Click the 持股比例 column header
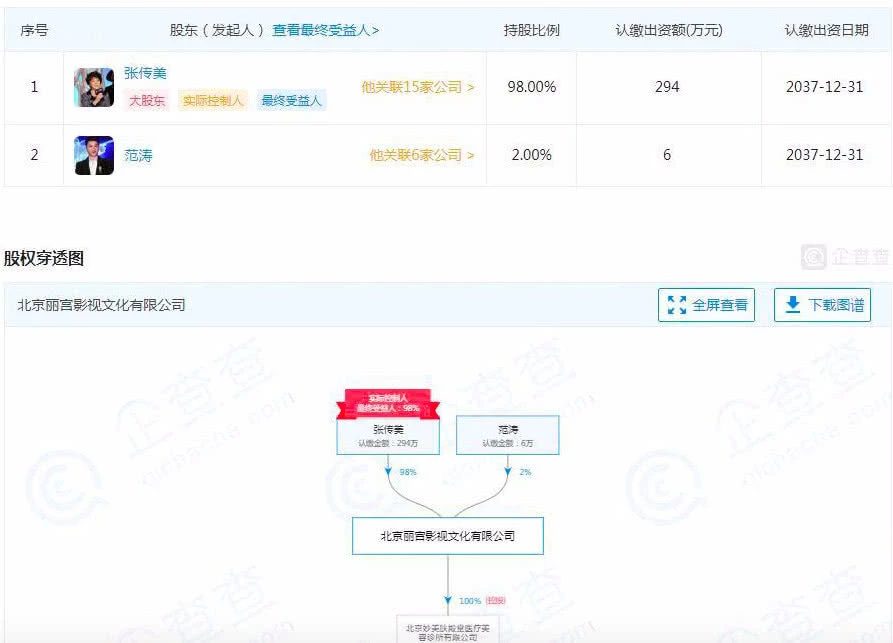 pos(531,30)
